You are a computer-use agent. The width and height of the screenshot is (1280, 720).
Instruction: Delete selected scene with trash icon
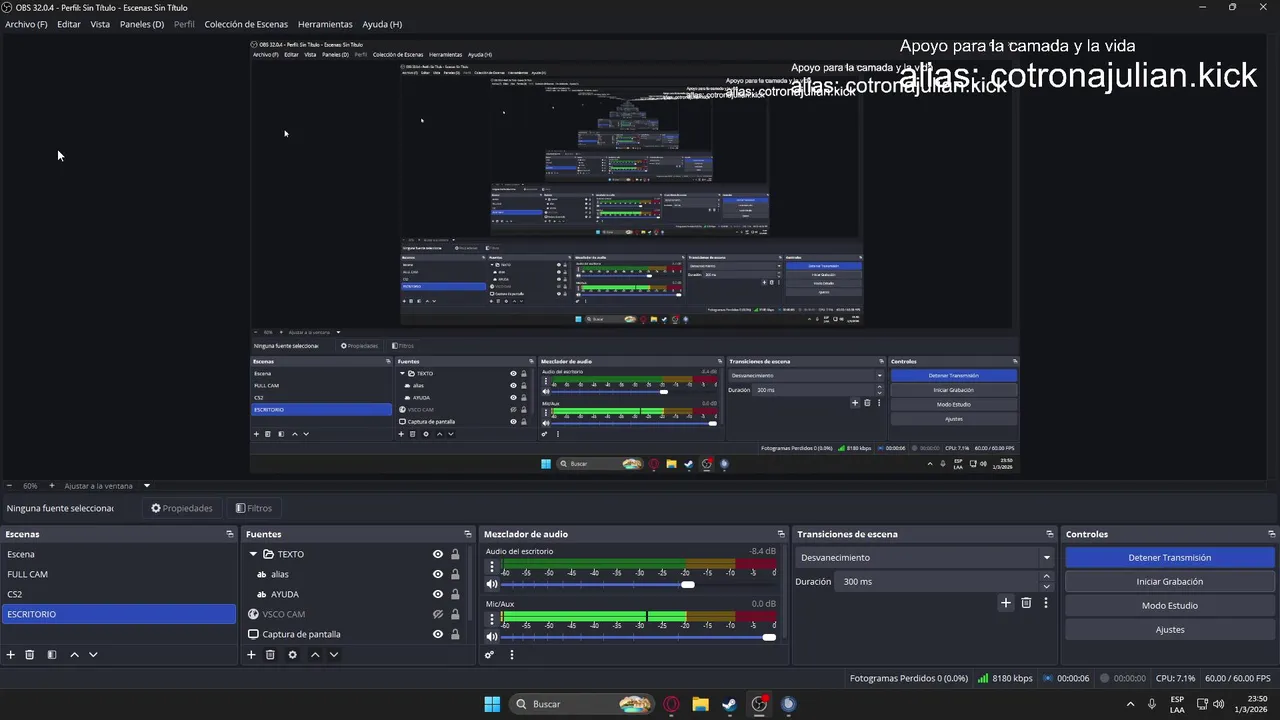click(30, 655)
